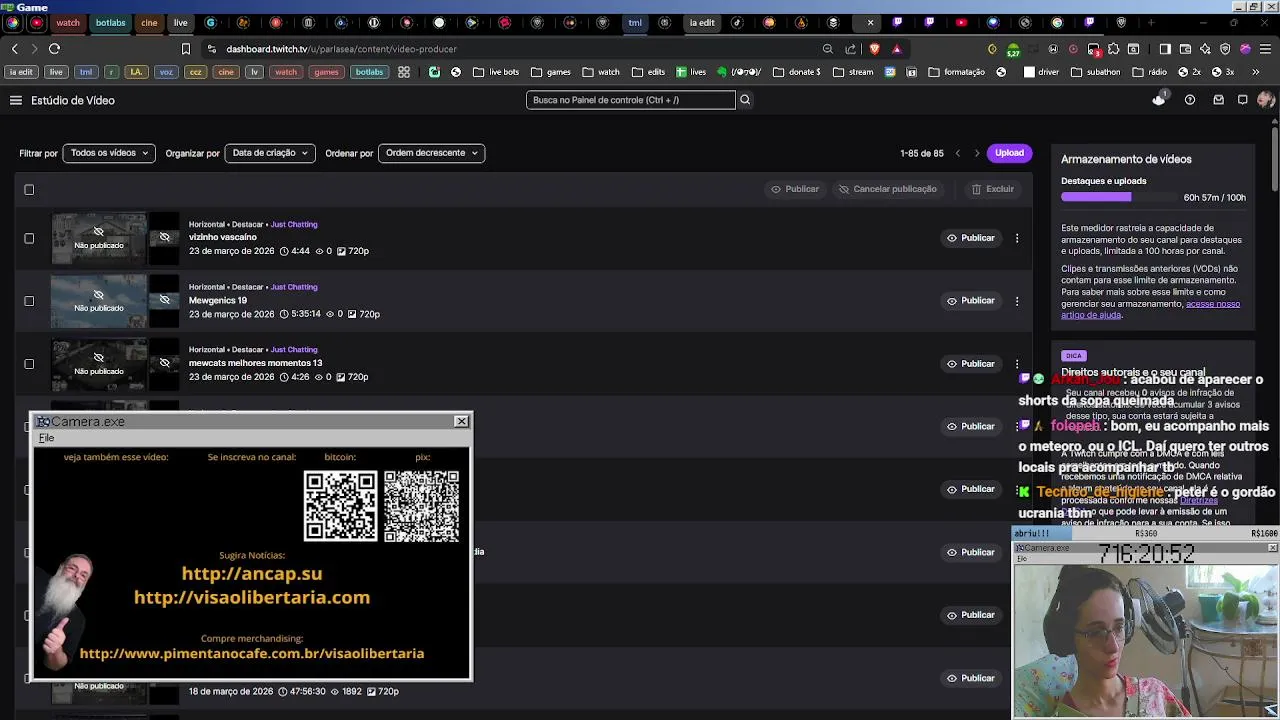Click the address bar URL

341,49
